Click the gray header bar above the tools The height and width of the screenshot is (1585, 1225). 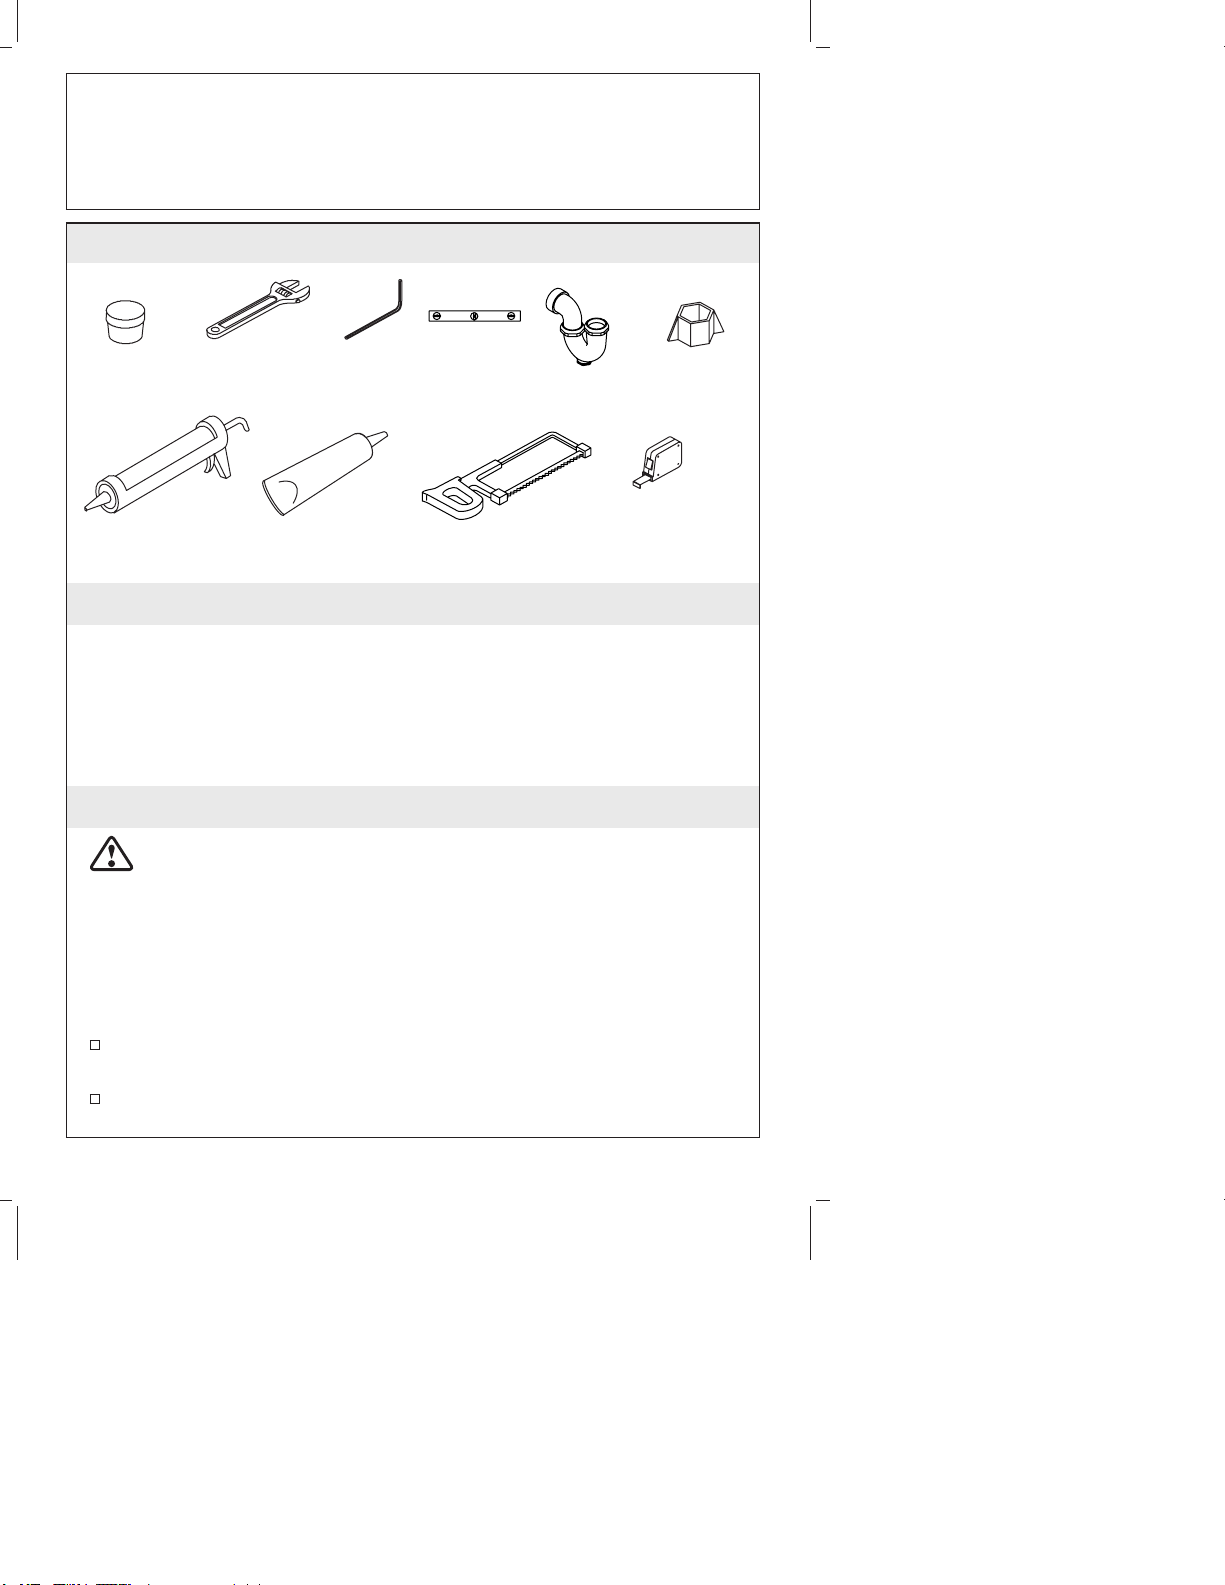[x=413, y=243]
